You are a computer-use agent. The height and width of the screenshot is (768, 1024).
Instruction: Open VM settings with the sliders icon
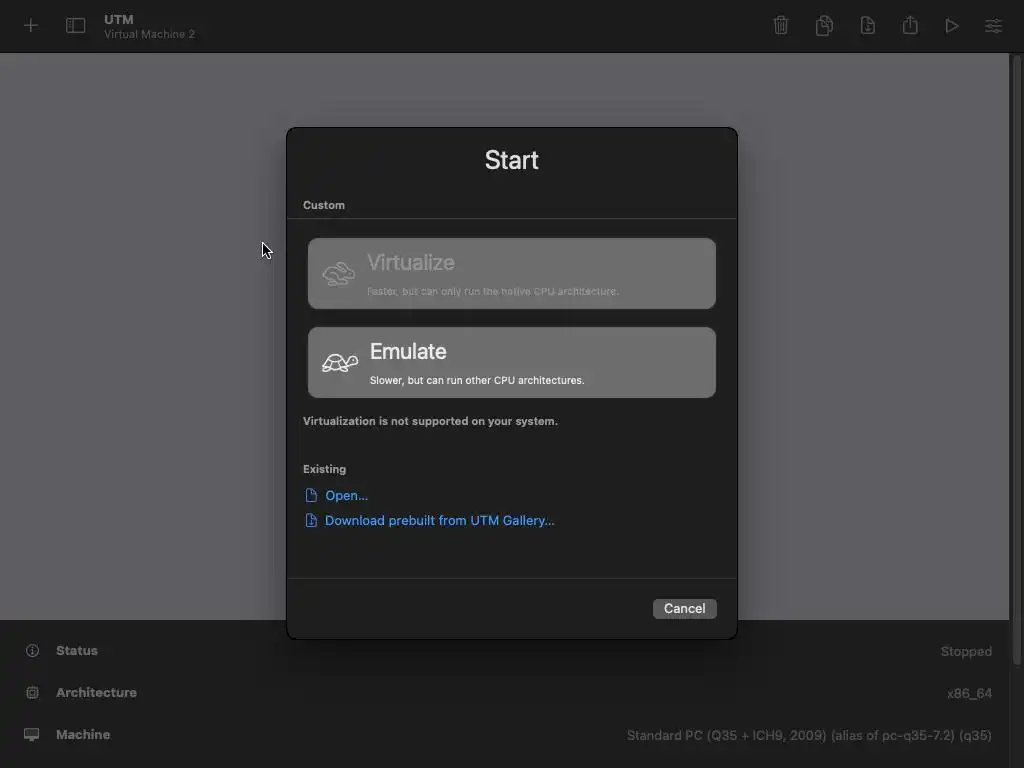(993, 25)
